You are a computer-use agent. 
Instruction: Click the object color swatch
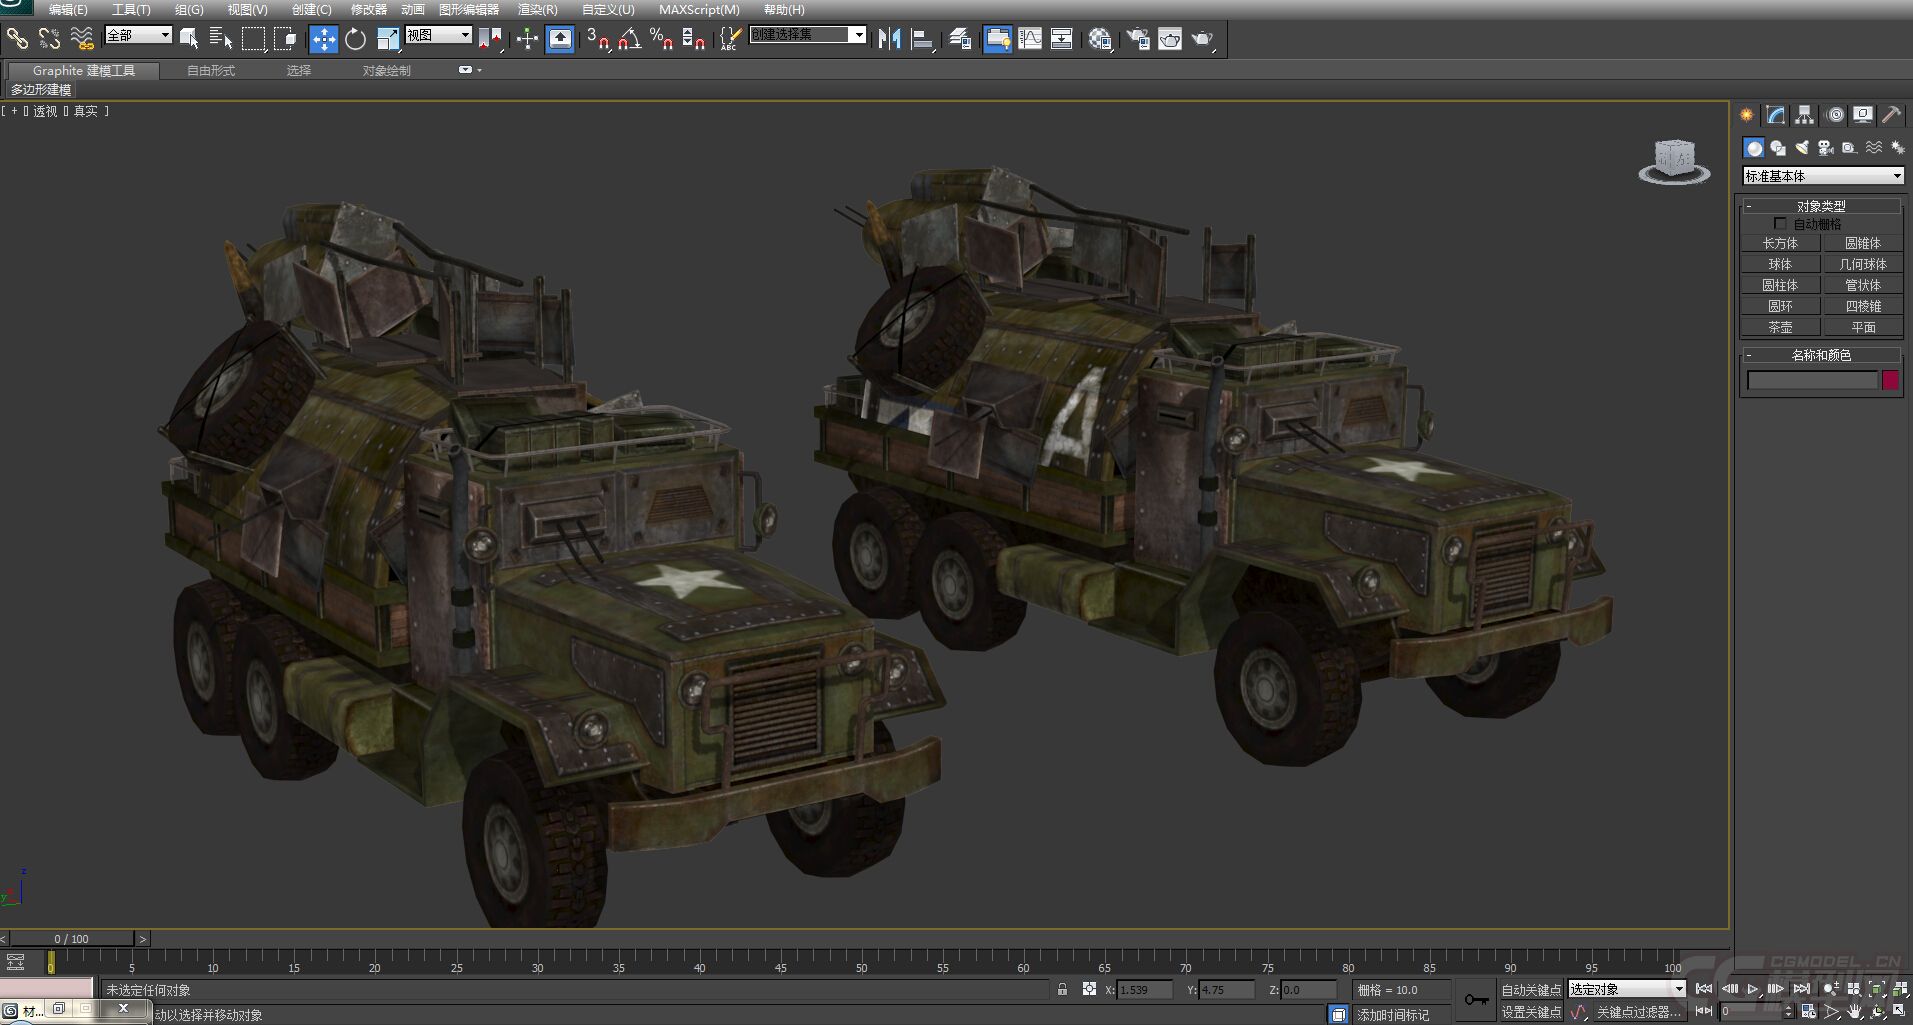(1890, 380)
